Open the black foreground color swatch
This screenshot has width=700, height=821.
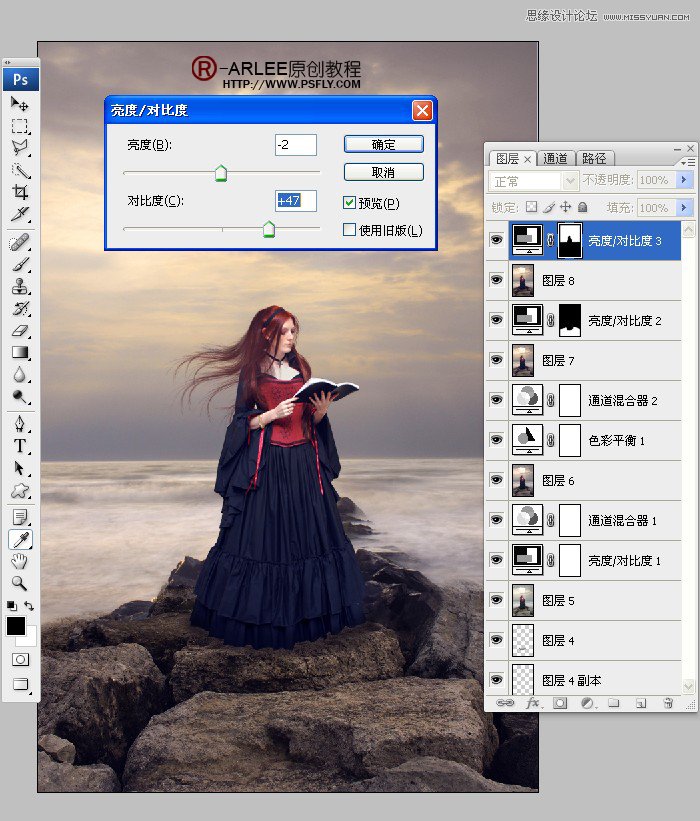[x=16, y=626]
